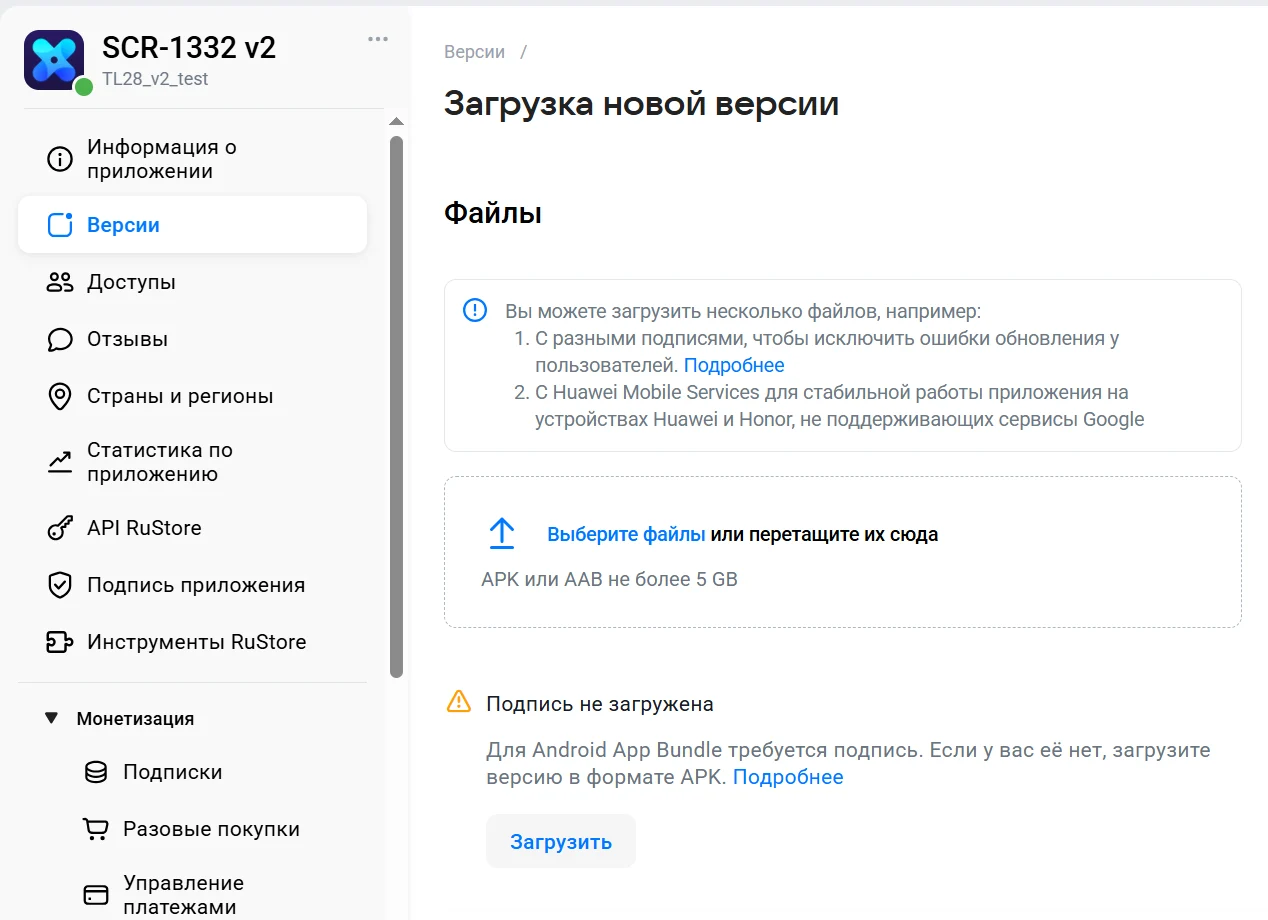Viewport: 1268px width, 920px height.
Task: Go to Отзывы in sidebar
Action: tap(192, 339)
